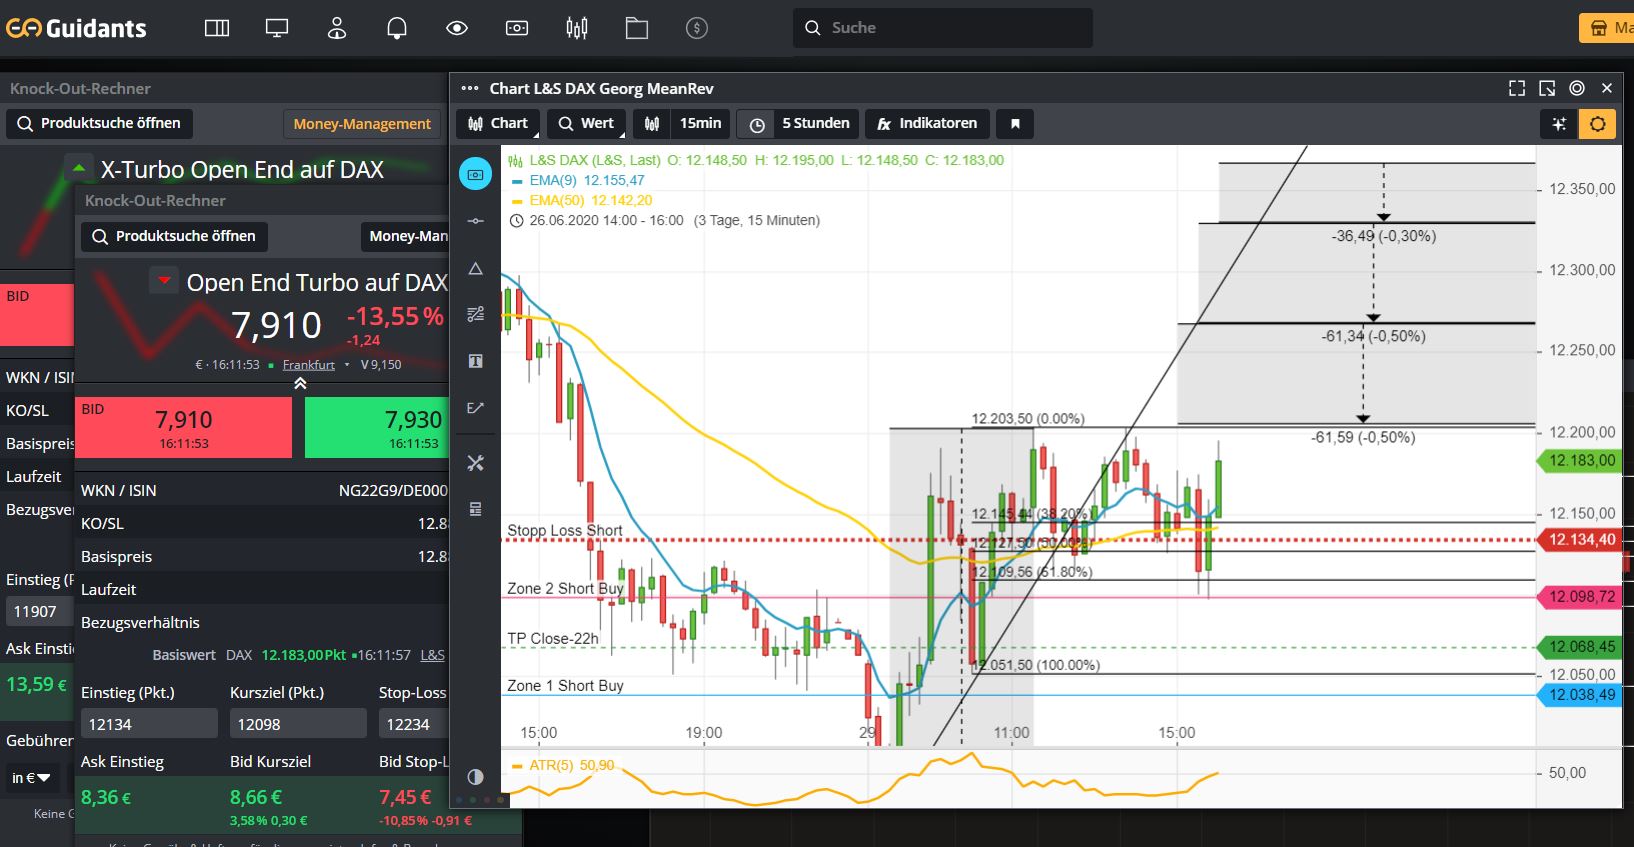Open the folder icon in top bar
This screenshot has height=847, width=1634.
(637, 28)
